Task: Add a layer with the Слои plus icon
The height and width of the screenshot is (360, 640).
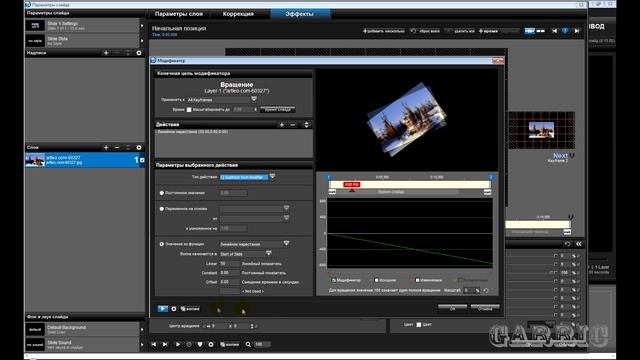Action: (106, 147)
